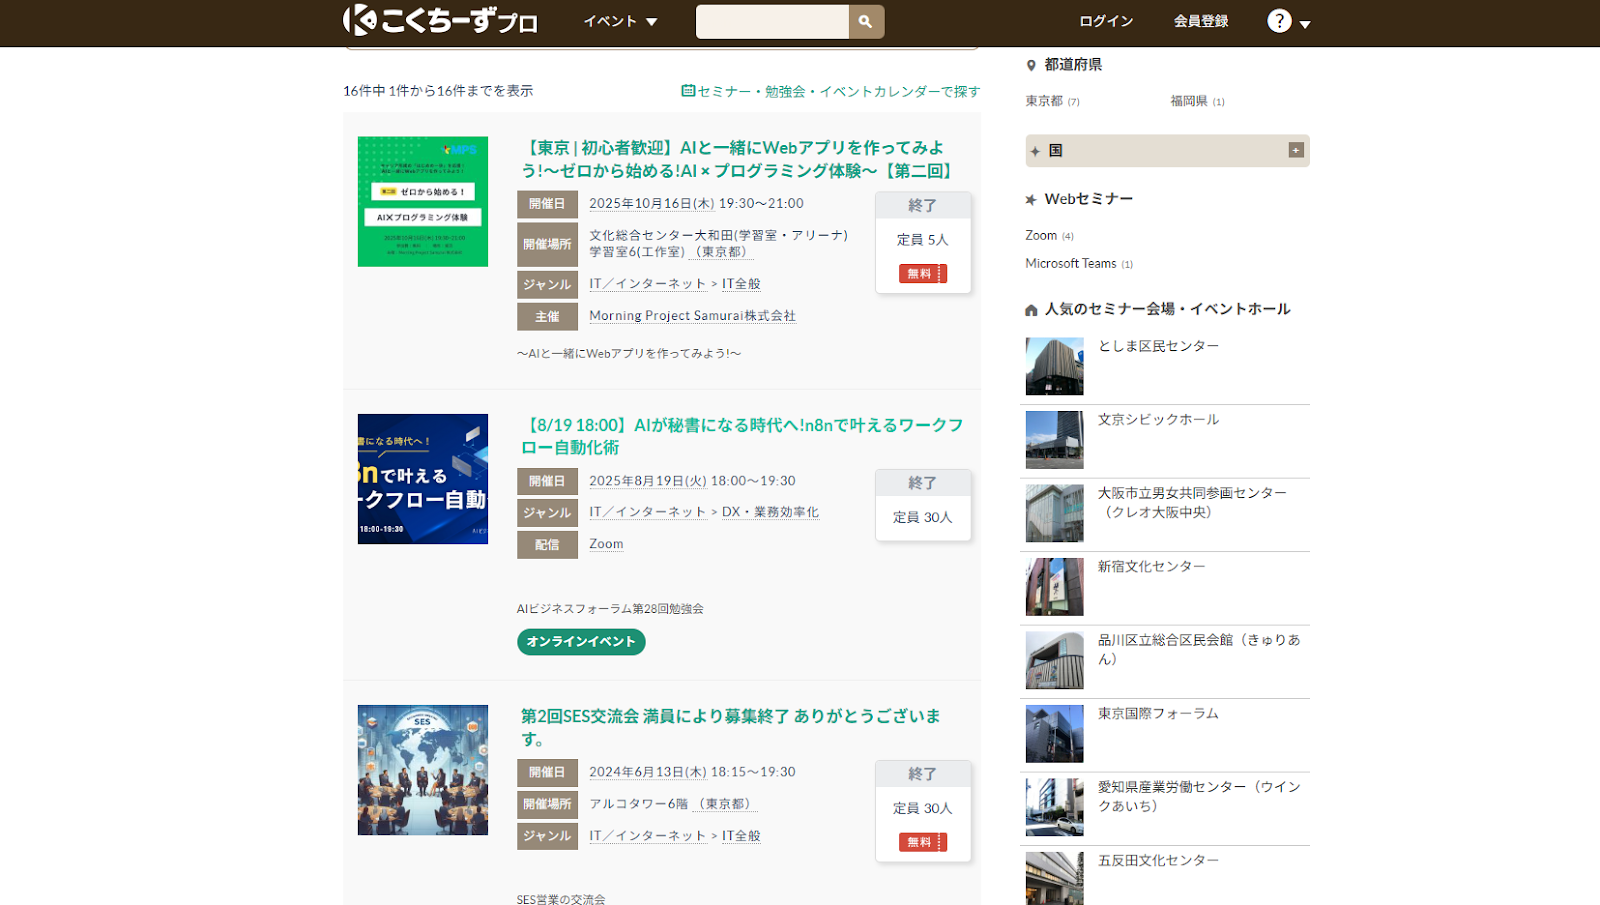Viewport: 1600px width, 905px height.
Task: Click the としま区民センター venue photo
Action: (1054, 366)
